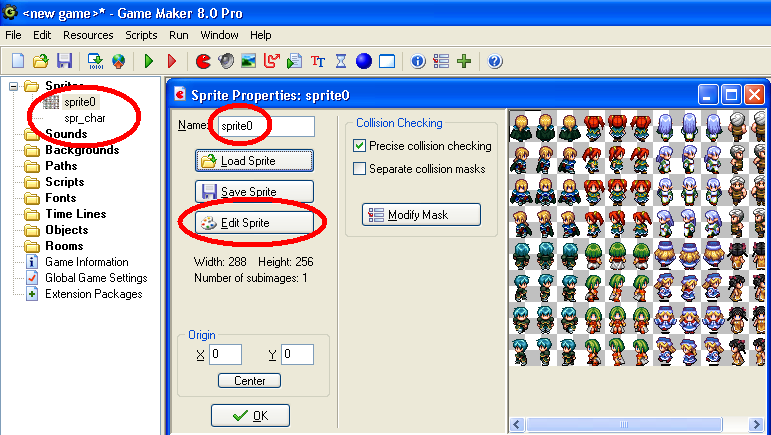Create a room with blue rectangle icon
Screen dimensions: 771x435
click(x=387, y=61)
